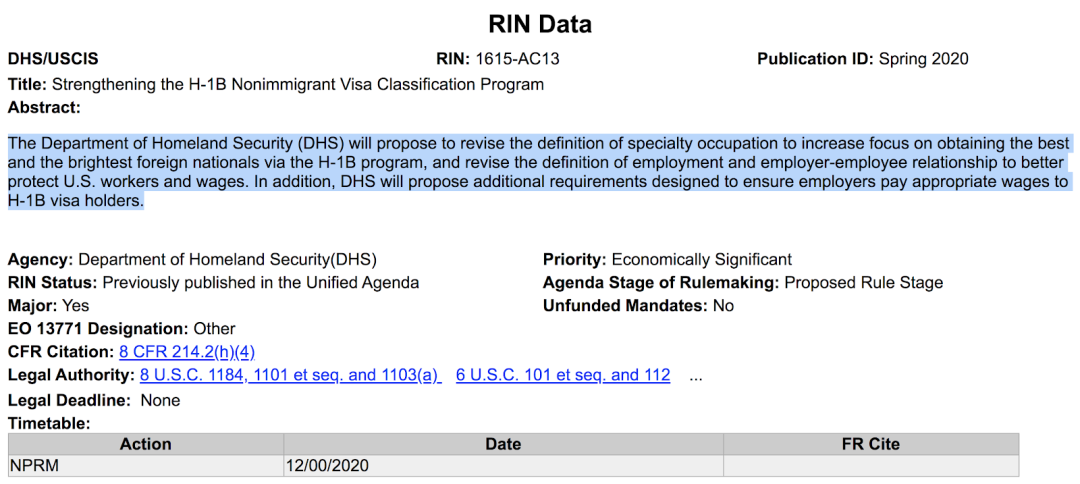The height and width of the screenshot is (484, 1080).
Task: Click the Agency Department of Homeland Security line
Action: [x=192, y=260]
